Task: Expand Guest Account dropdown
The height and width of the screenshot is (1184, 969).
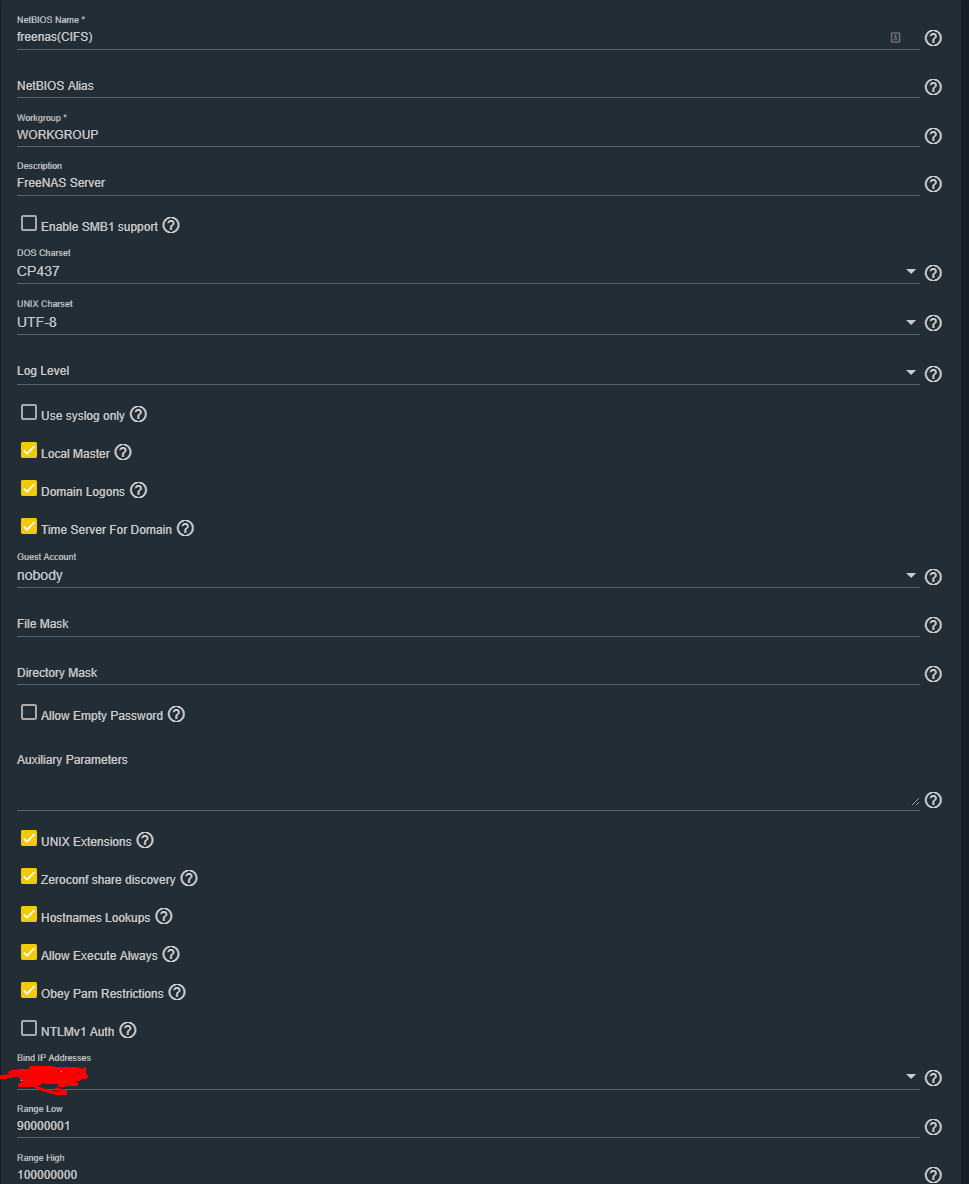Action: tap(910, 576)
